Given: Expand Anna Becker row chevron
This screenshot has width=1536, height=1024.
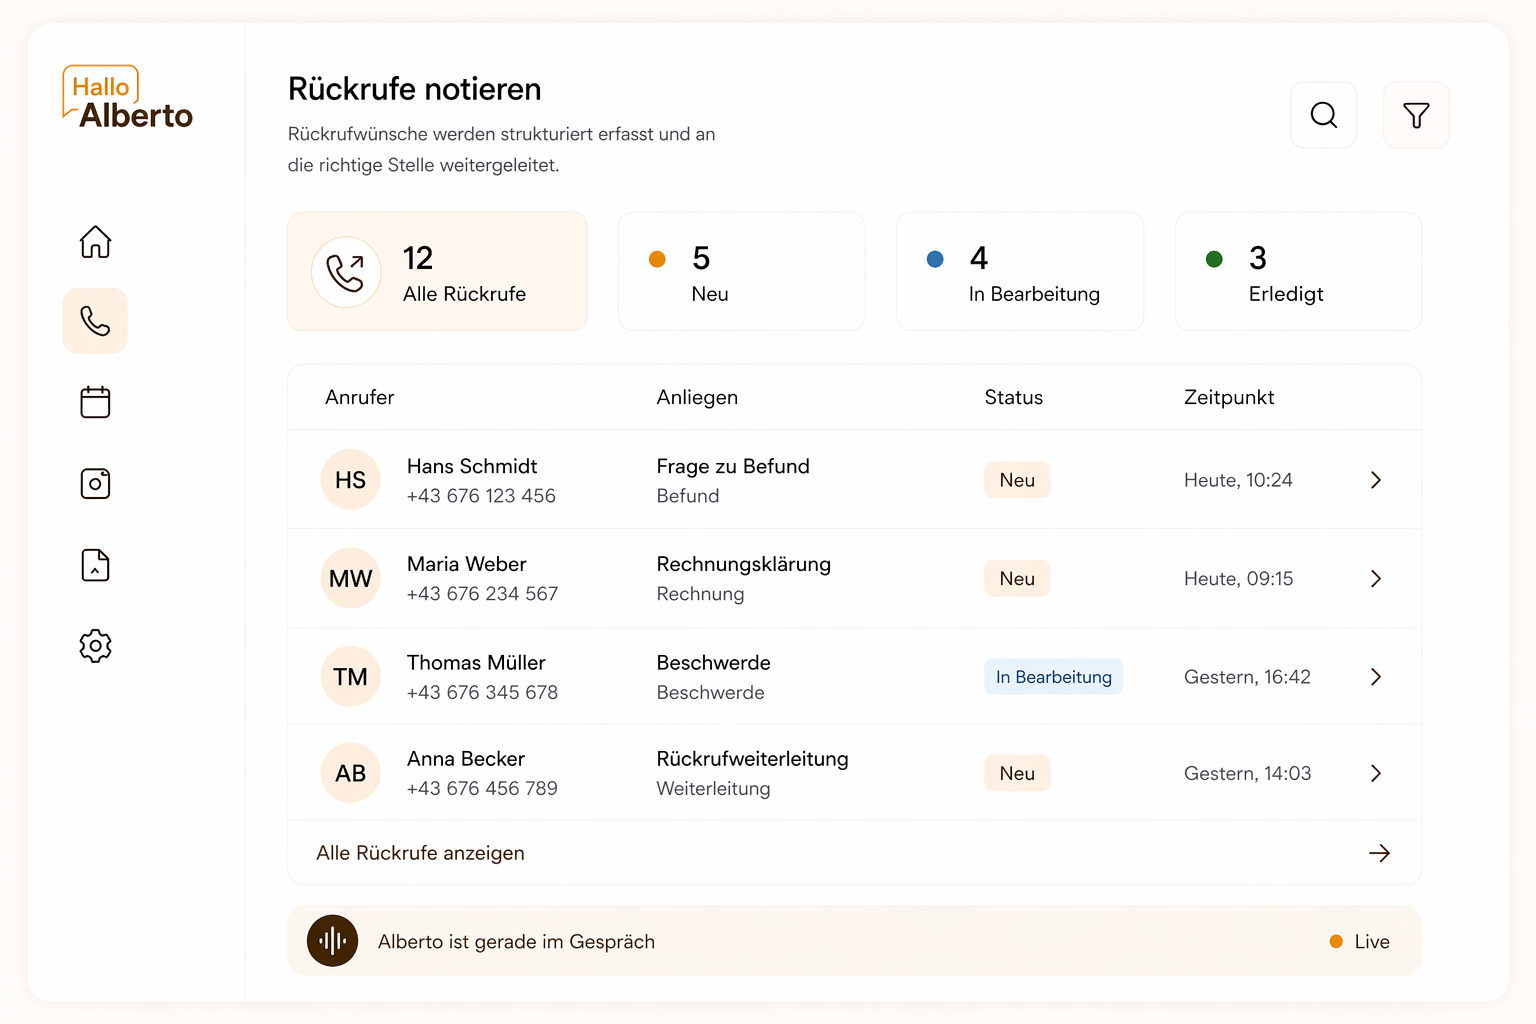Looking at the screenshot, I should pos(1376,773).
